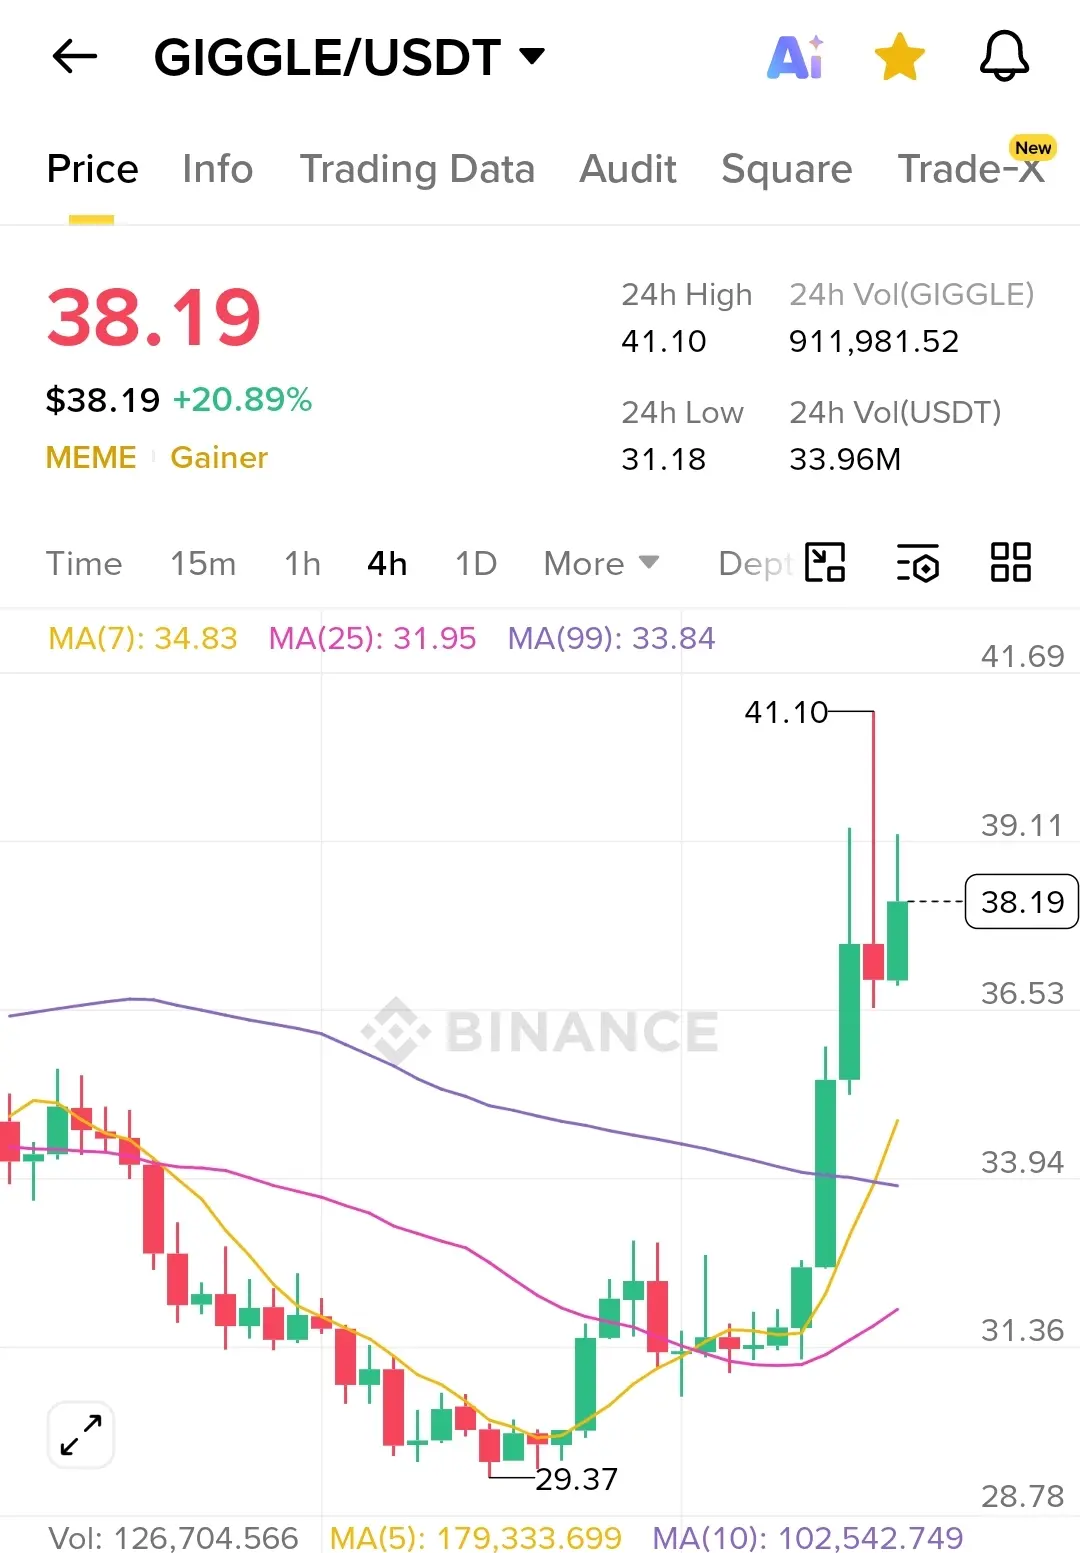Tap the large red 38.19 price

click(153, 318)
